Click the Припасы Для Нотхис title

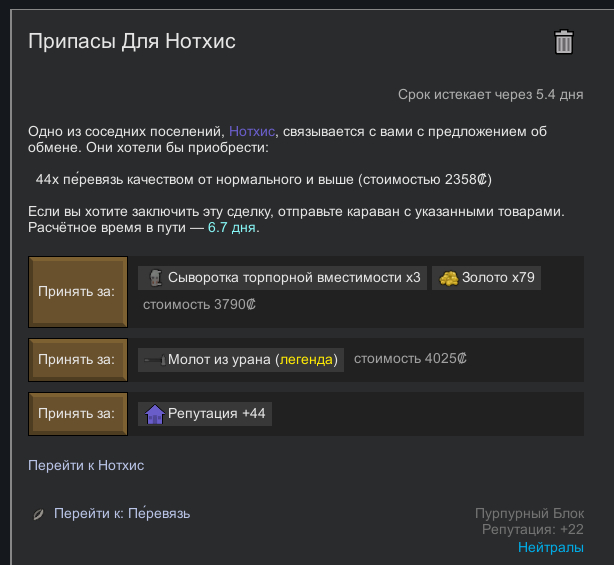point(132,41)
